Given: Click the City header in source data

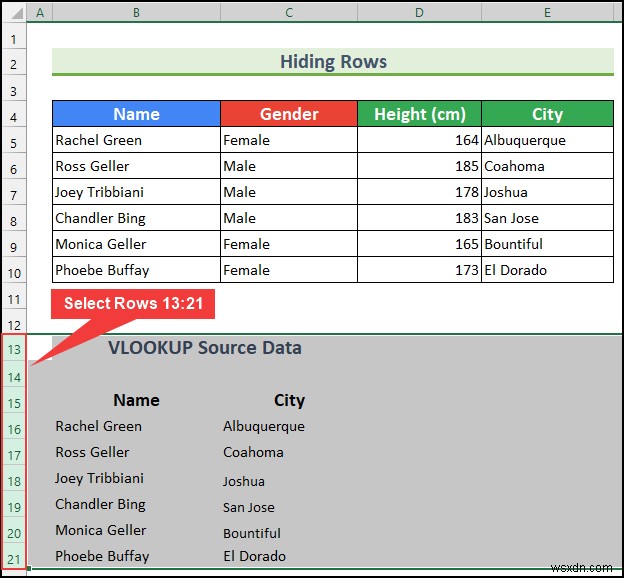Looking at the screenshot, I should pyautogui.click(x=289, y=400).
